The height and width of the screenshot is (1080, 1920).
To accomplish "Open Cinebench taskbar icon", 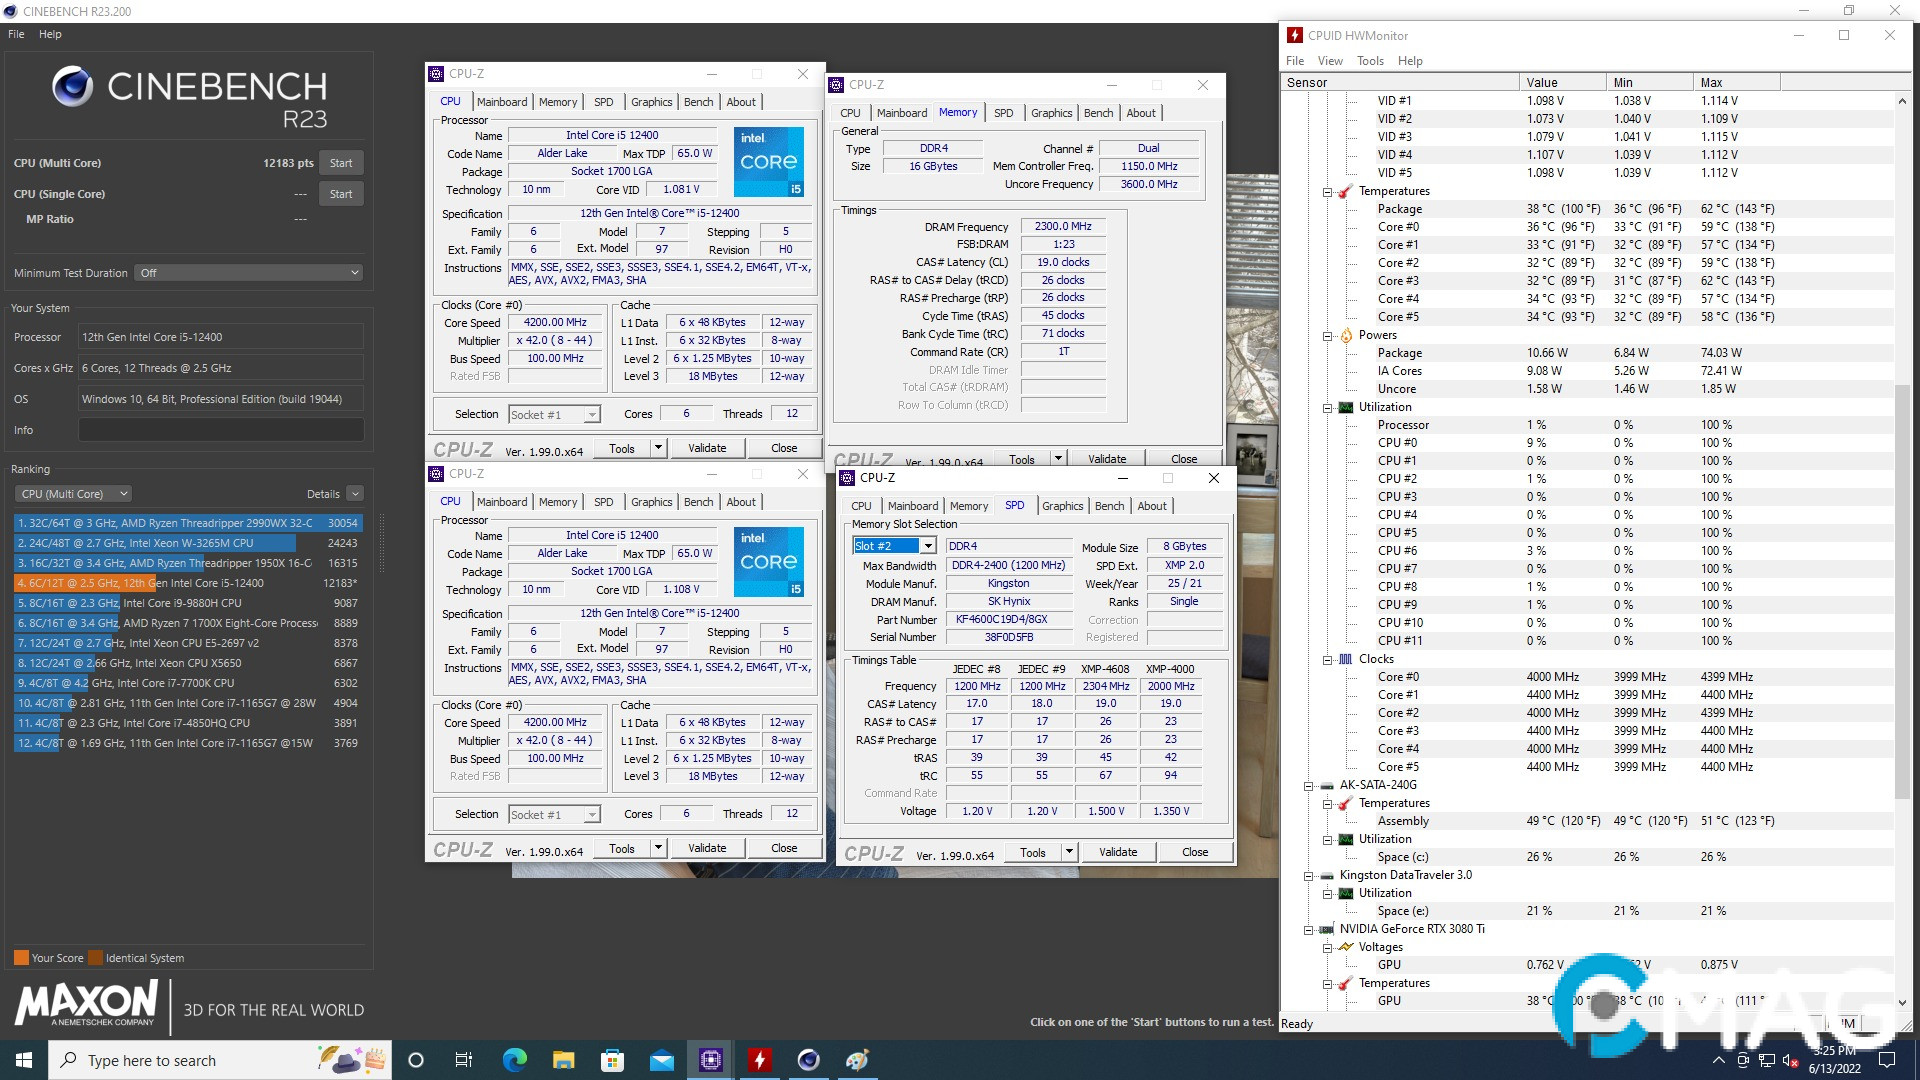I will pyautogui.click(x=808, y=1060).
